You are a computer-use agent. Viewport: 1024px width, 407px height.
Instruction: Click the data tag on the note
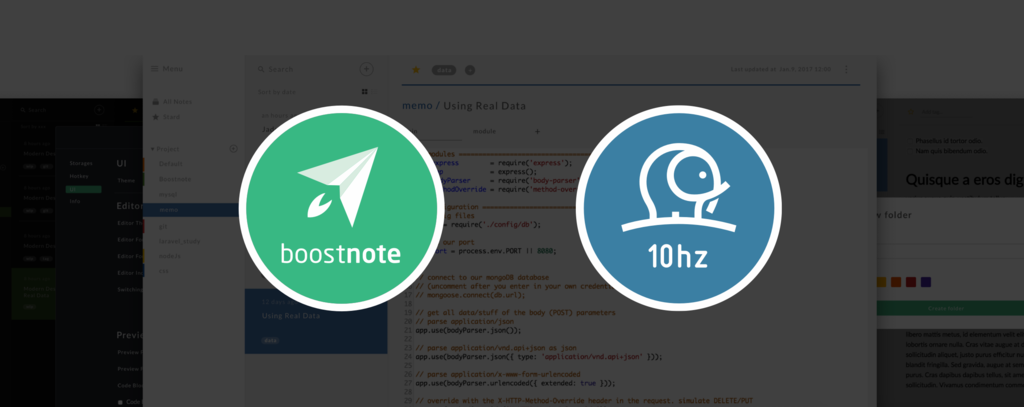coord(443,70)
